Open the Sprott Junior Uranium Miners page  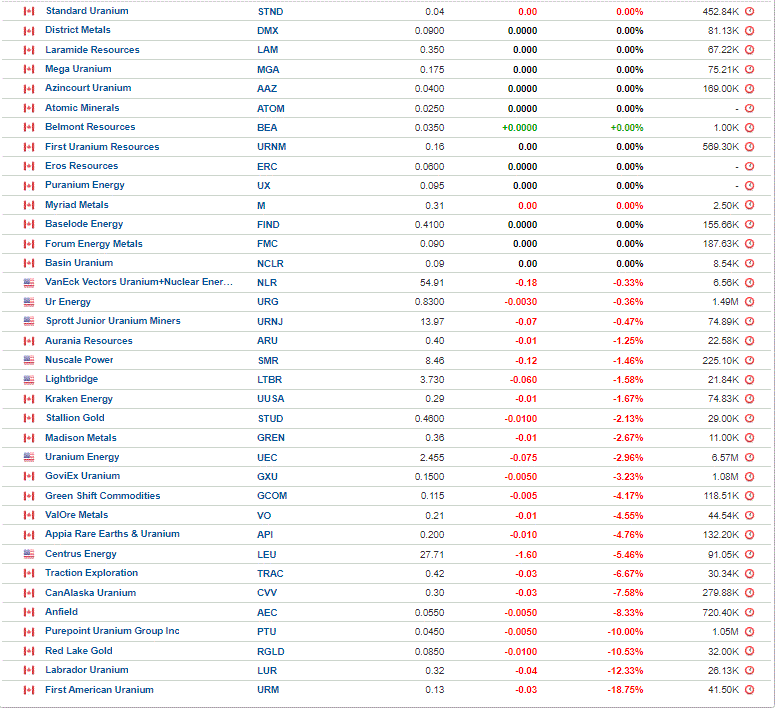113,321
